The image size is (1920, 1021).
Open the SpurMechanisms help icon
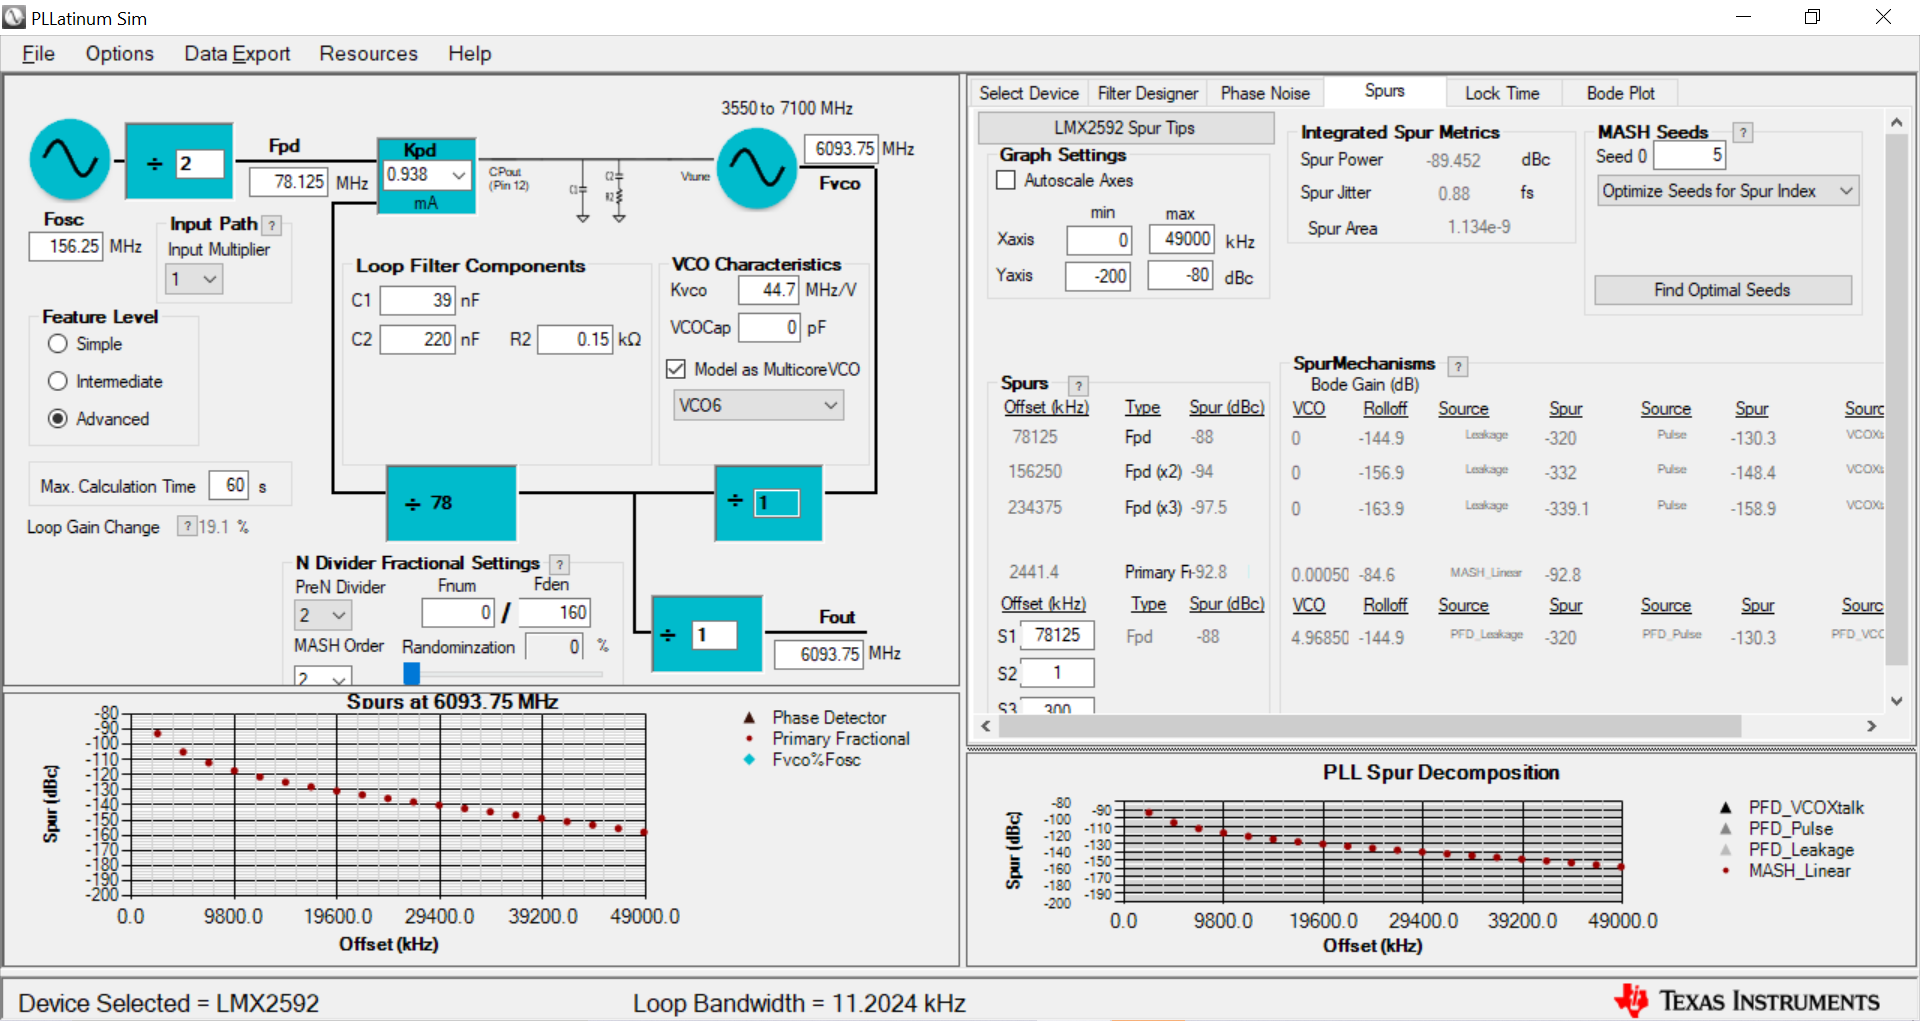click(x=1458, y=366)
